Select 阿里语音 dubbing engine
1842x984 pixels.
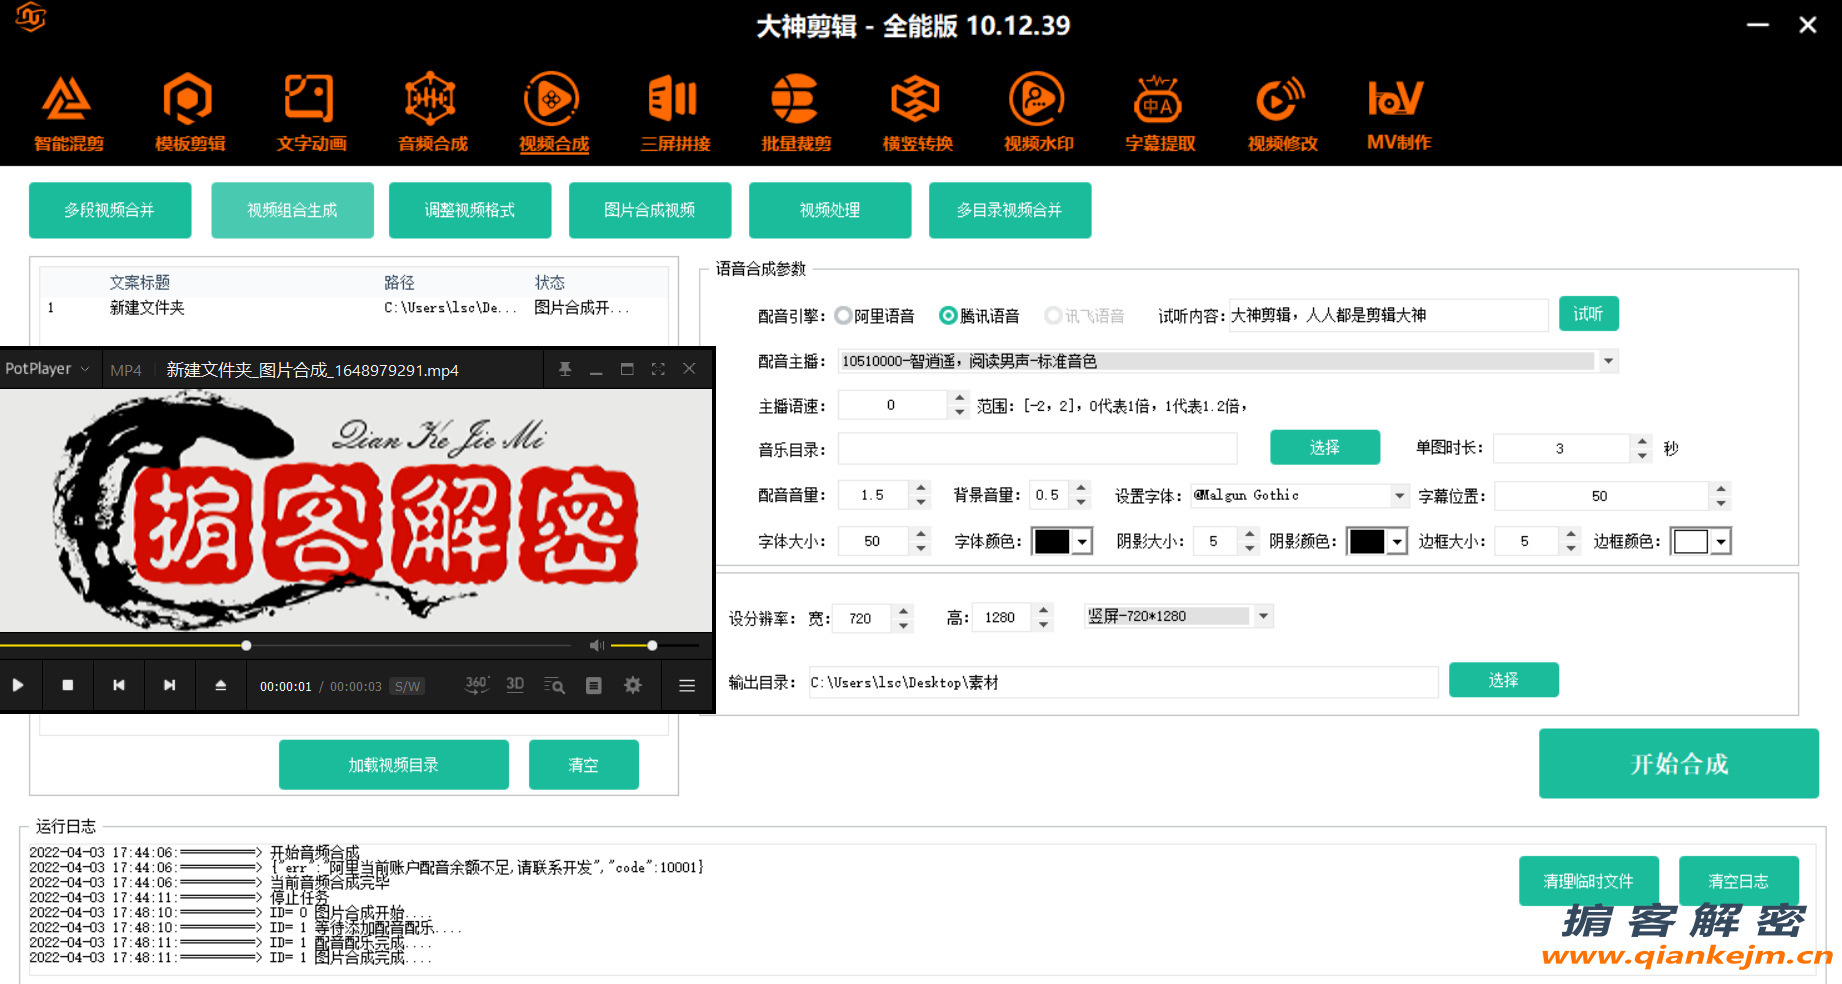(x=875, y=316)
